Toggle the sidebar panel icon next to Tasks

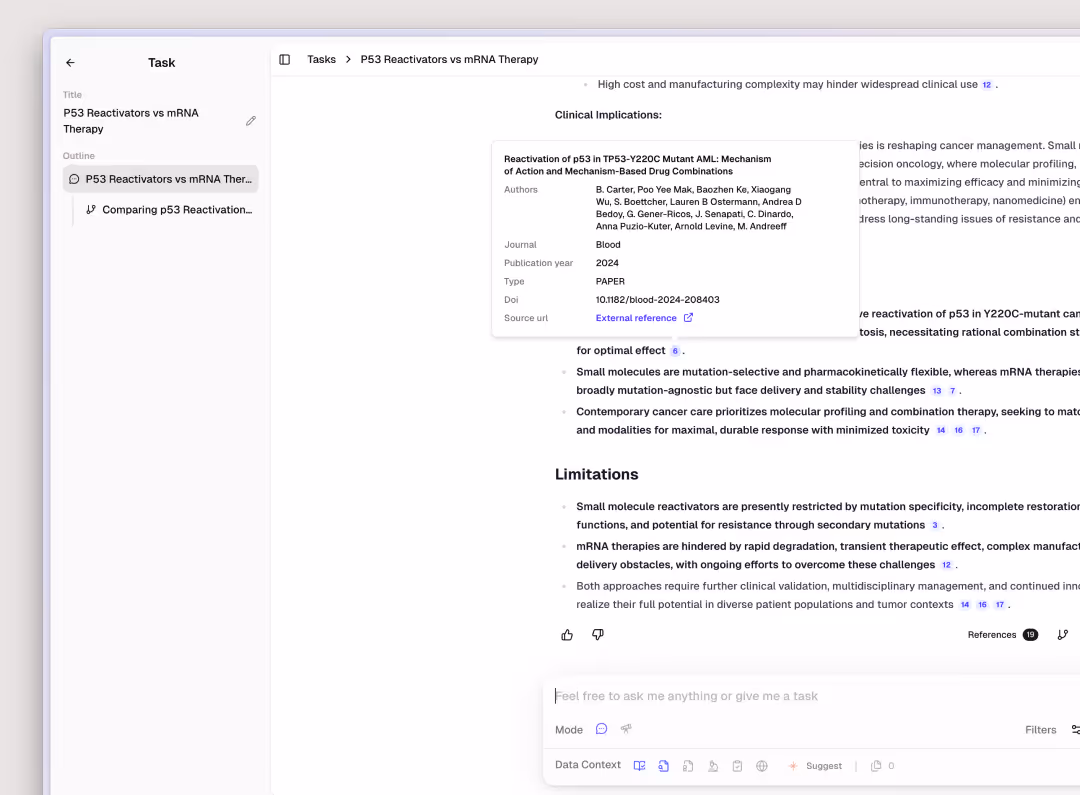(x=284, y=59)
